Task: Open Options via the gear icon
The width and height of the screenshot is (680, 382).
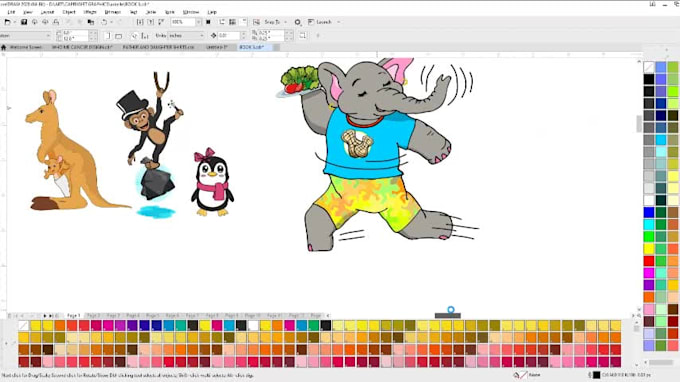Action: (298, 22)
